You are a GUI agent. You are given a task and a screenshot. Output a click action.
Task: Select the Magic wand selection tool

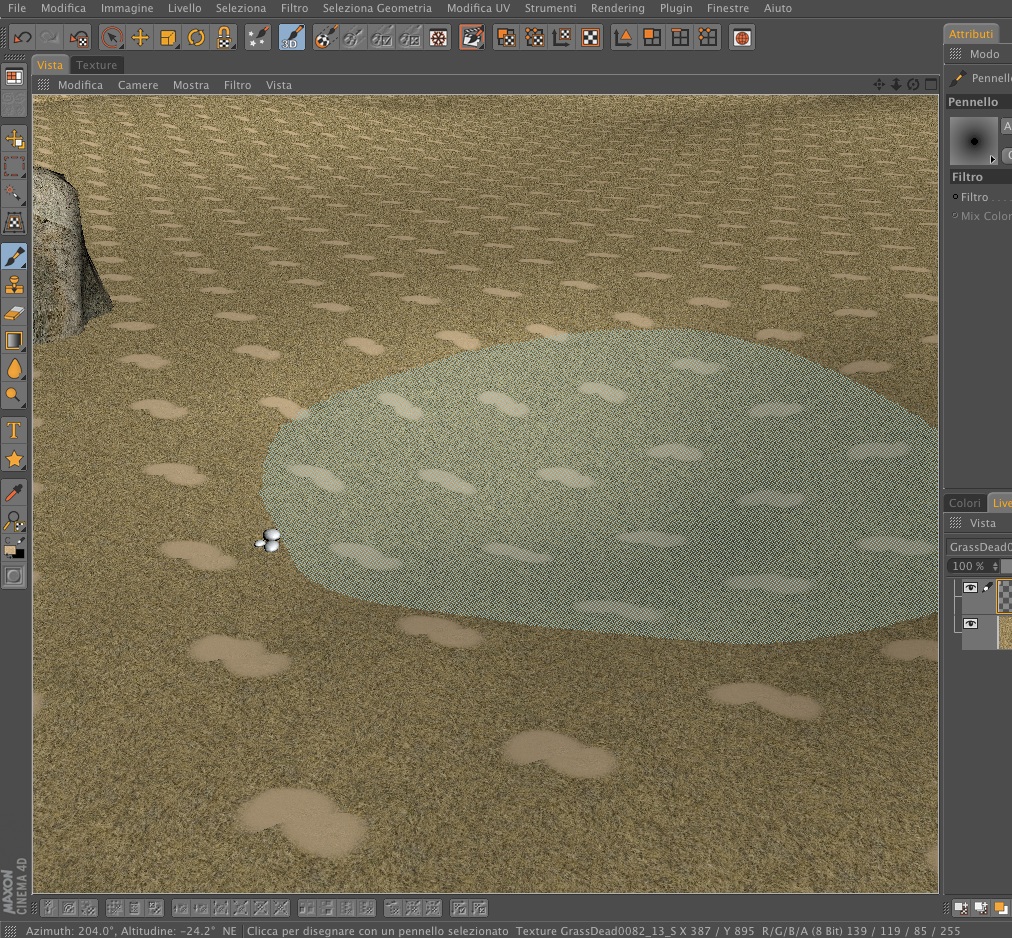pyautogui.click(x=14, y=192)
